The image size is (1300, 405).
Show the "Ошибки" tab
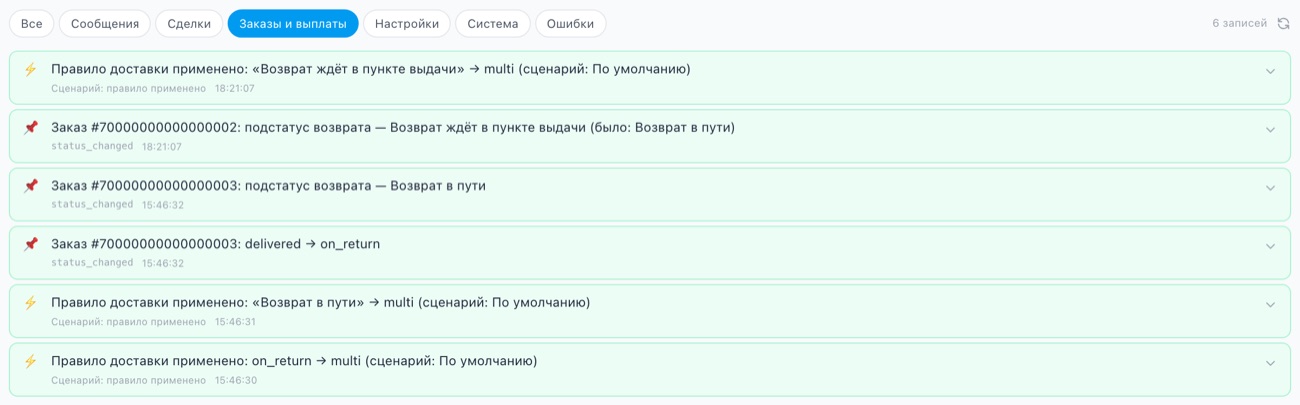(571, 23)
